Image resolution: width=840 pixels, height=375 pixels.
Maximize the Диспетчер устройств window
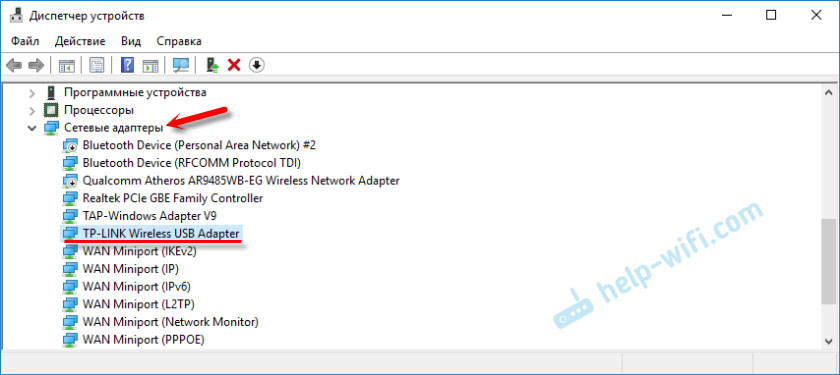point(771,16)
